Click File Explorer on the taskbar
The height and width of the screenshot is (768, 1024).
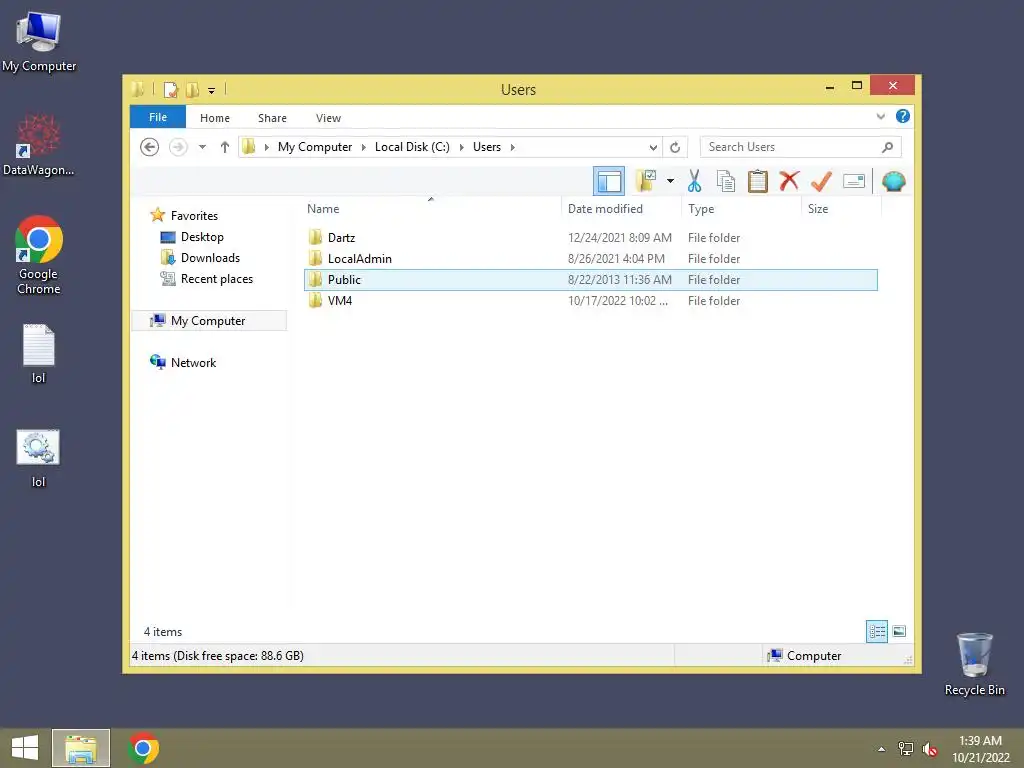tap(81, 748)
